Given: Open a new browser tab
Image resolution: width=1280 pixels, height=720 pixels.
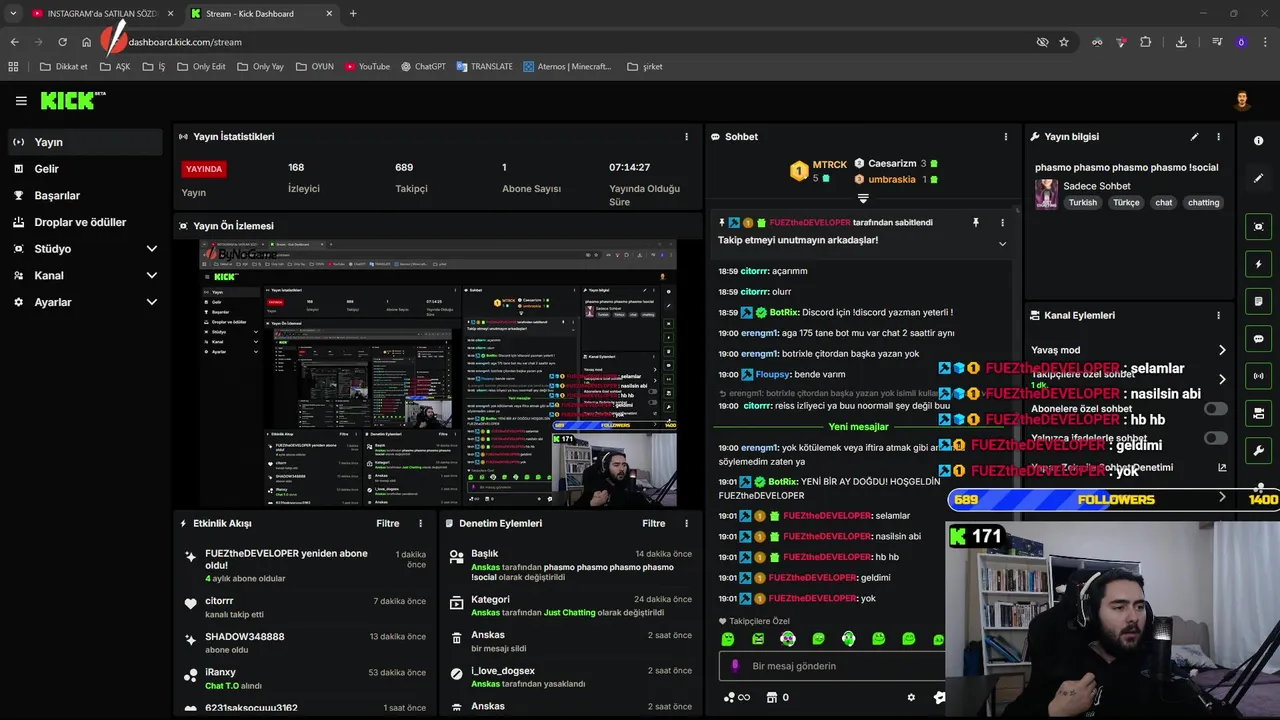Looking at the screenshot, I should point(353,14).
